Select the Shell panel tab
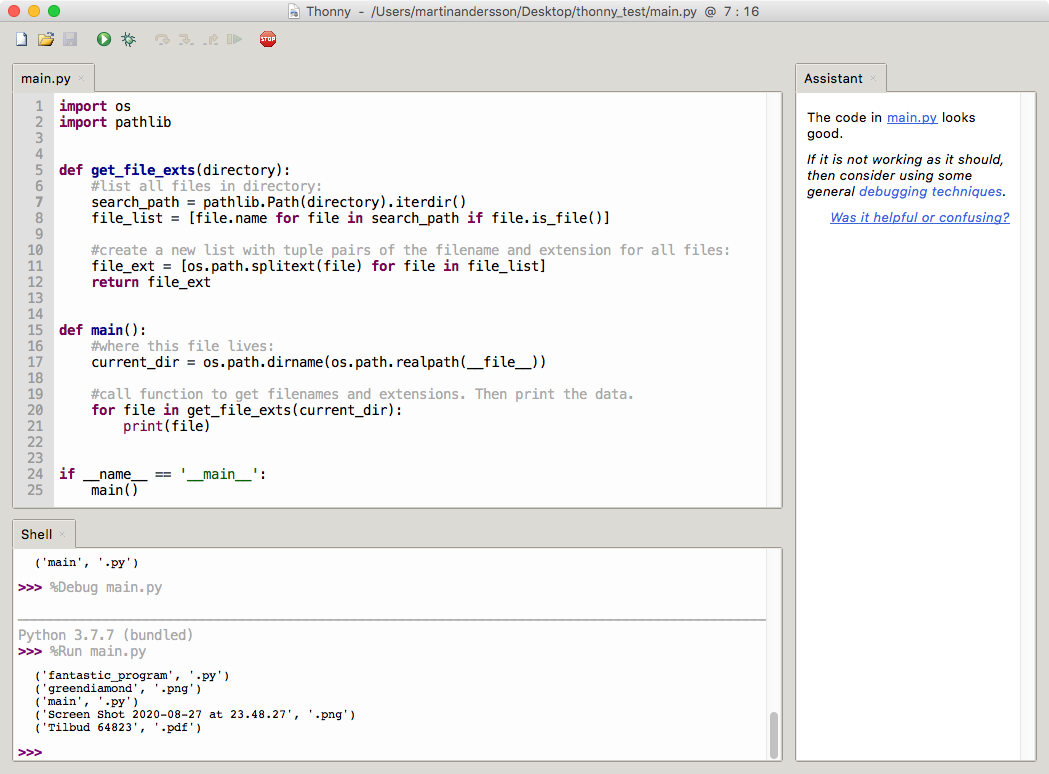 (36, 535)
